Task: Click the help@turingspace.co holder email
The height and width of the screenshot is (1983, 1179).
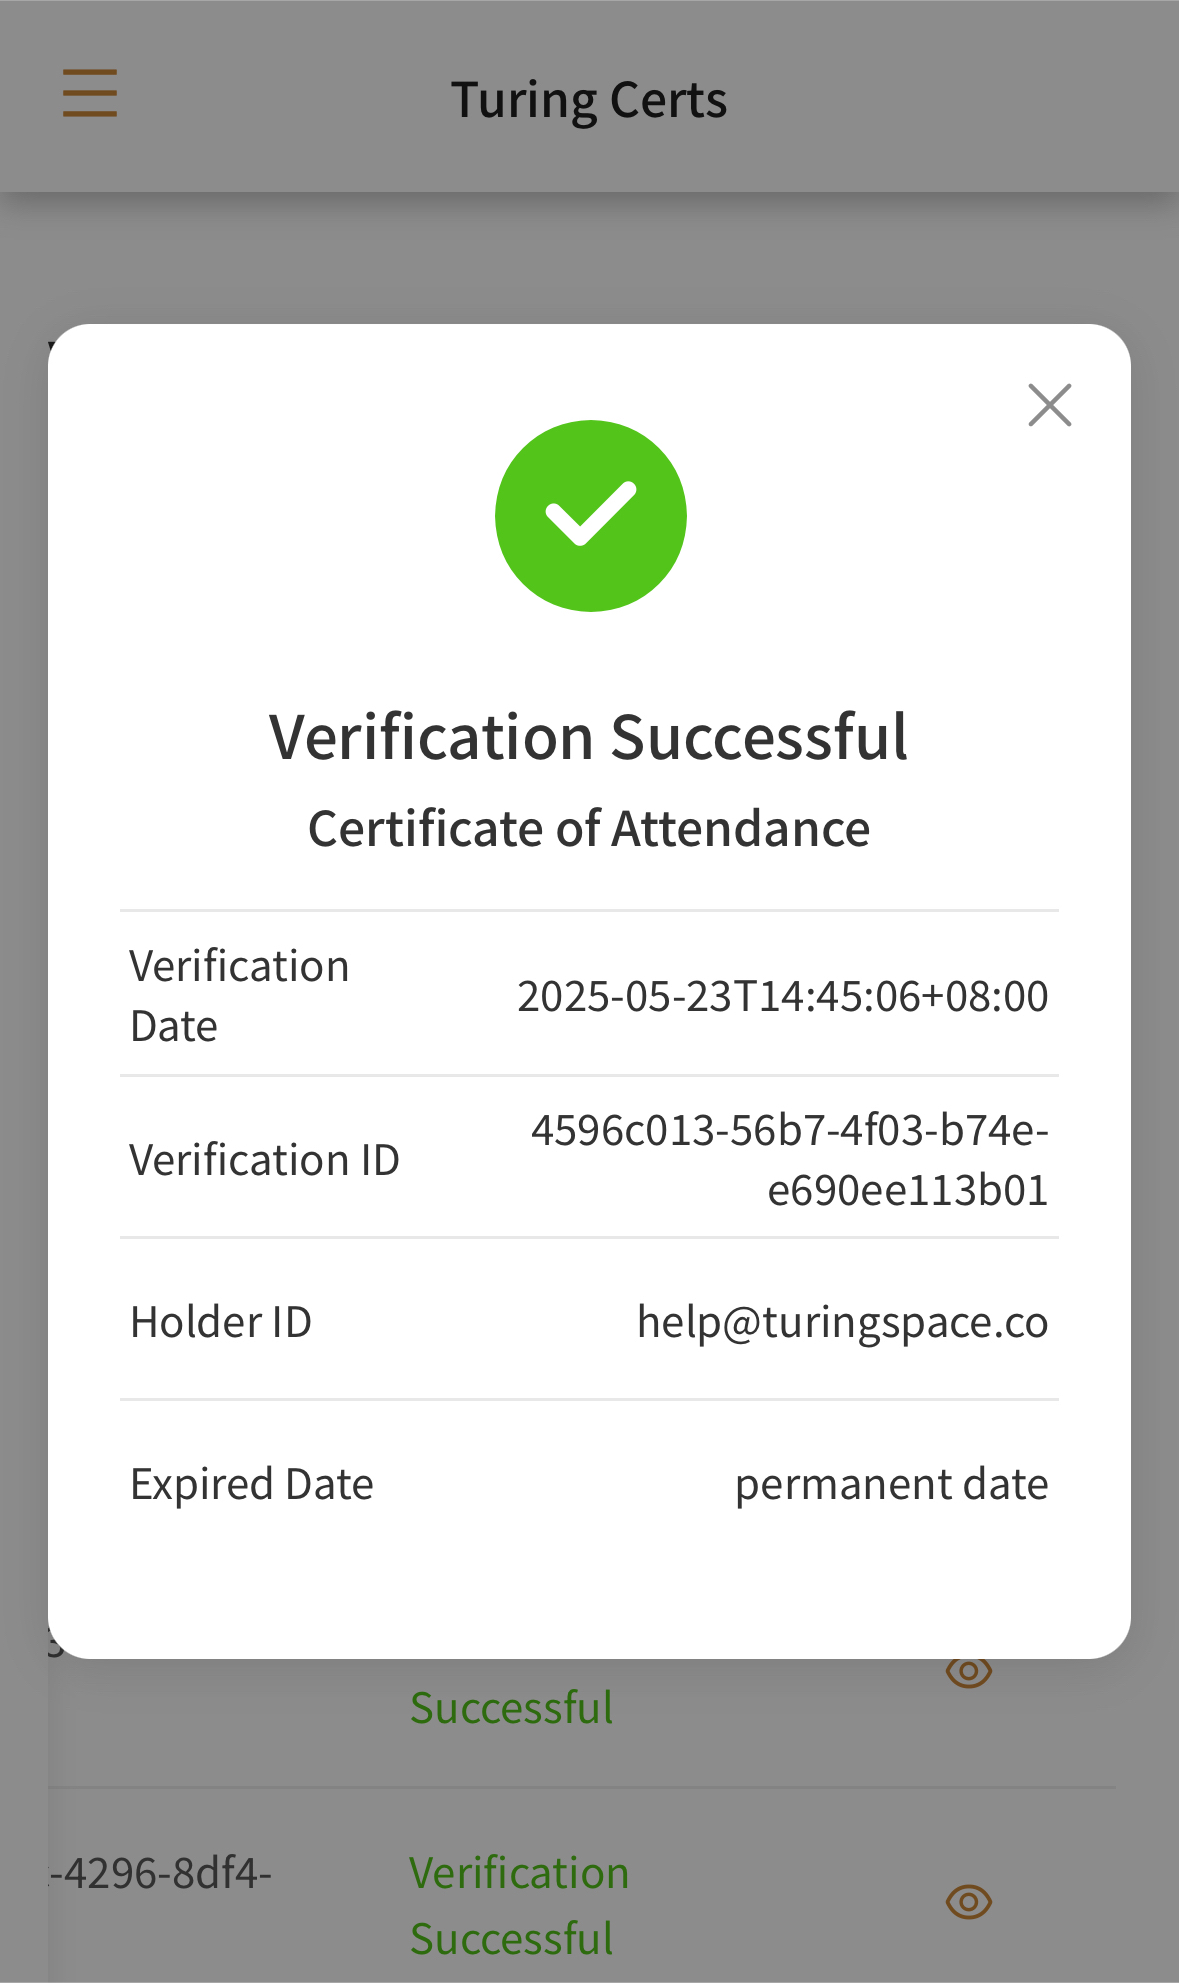Action: click(842, 1322)
